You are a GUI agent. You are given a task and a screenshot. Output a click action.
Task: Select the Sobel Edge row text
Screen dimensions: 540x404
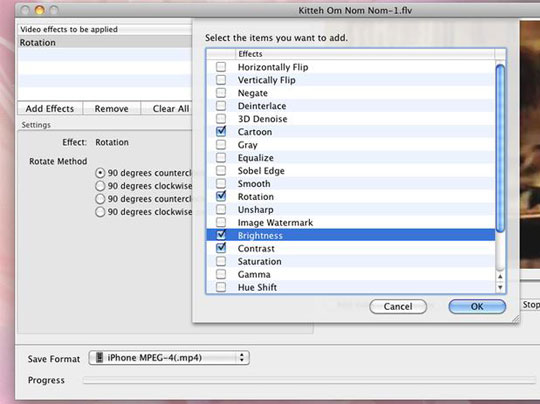[x=261, y=171]
